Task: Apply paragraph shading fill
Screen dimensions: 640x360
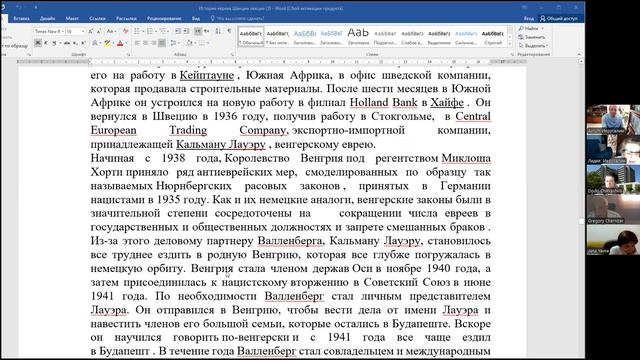Action: tap(189, 43)
